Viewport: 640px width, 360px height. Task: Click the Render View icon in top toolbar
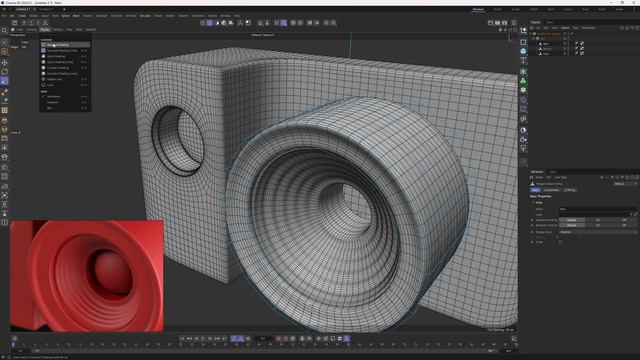pyautogui.click(x=490, y=23)
